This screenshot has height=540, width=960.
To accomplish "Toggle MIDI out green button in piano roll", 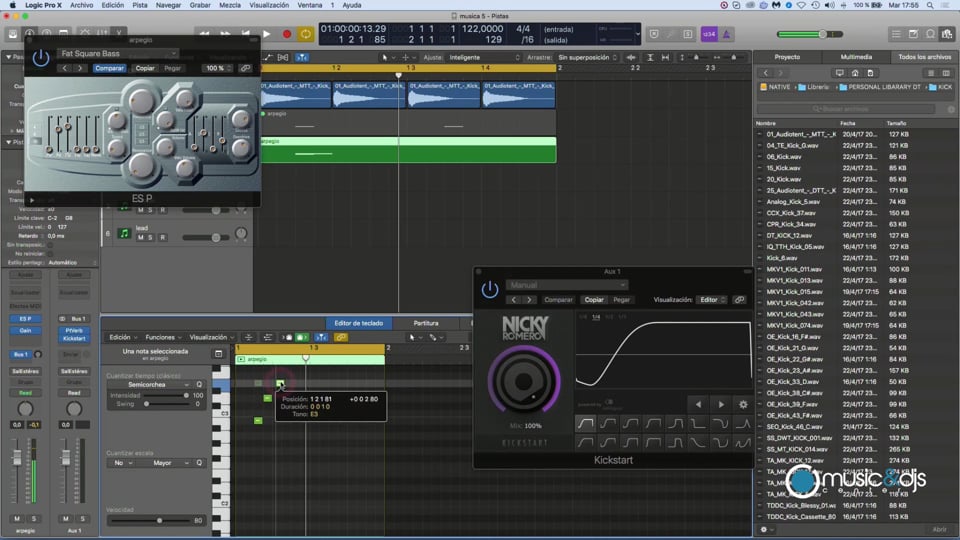I will coord(302,337).
